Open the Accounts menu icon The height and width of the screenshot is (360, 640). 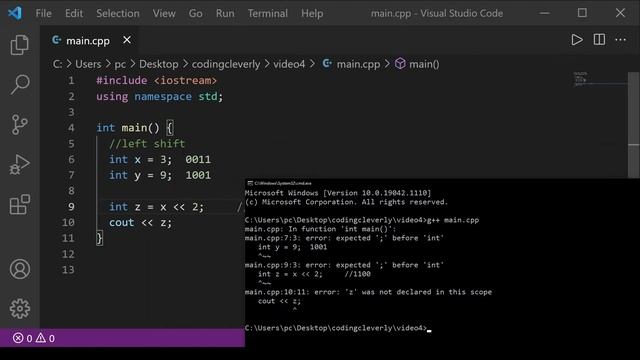(20, 269)
